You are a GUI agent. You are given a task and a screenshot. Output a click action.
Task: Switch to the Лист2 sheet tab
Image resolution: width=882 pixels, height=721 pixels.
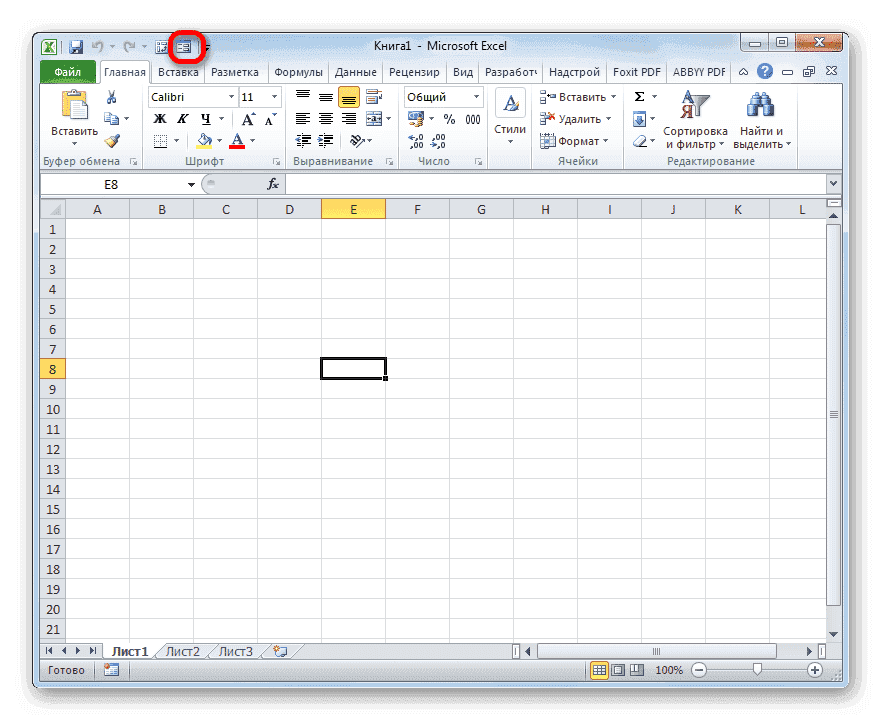point(182,650)
